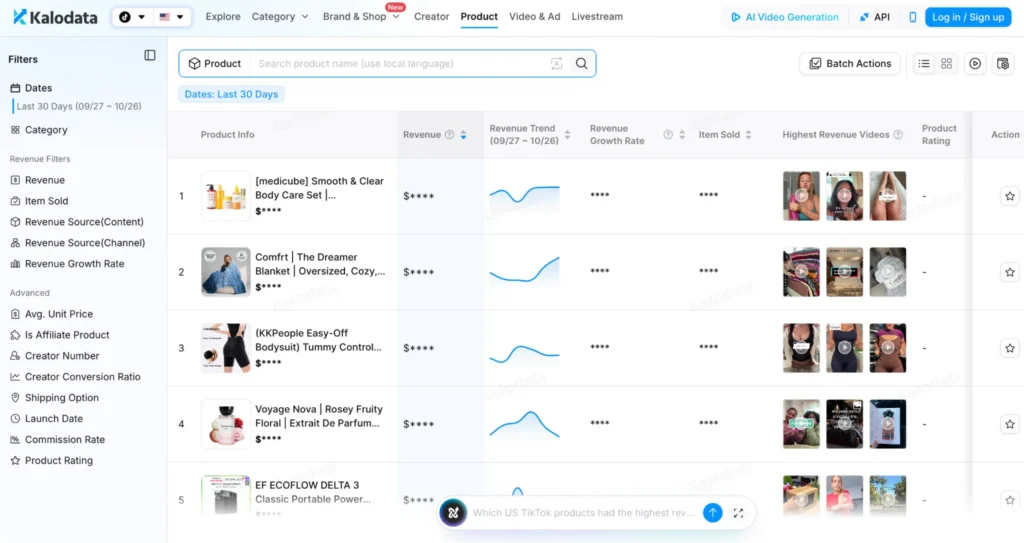This screenshot has height=543, width=1024.
Task: Select the Product tab
Action: 479,16
